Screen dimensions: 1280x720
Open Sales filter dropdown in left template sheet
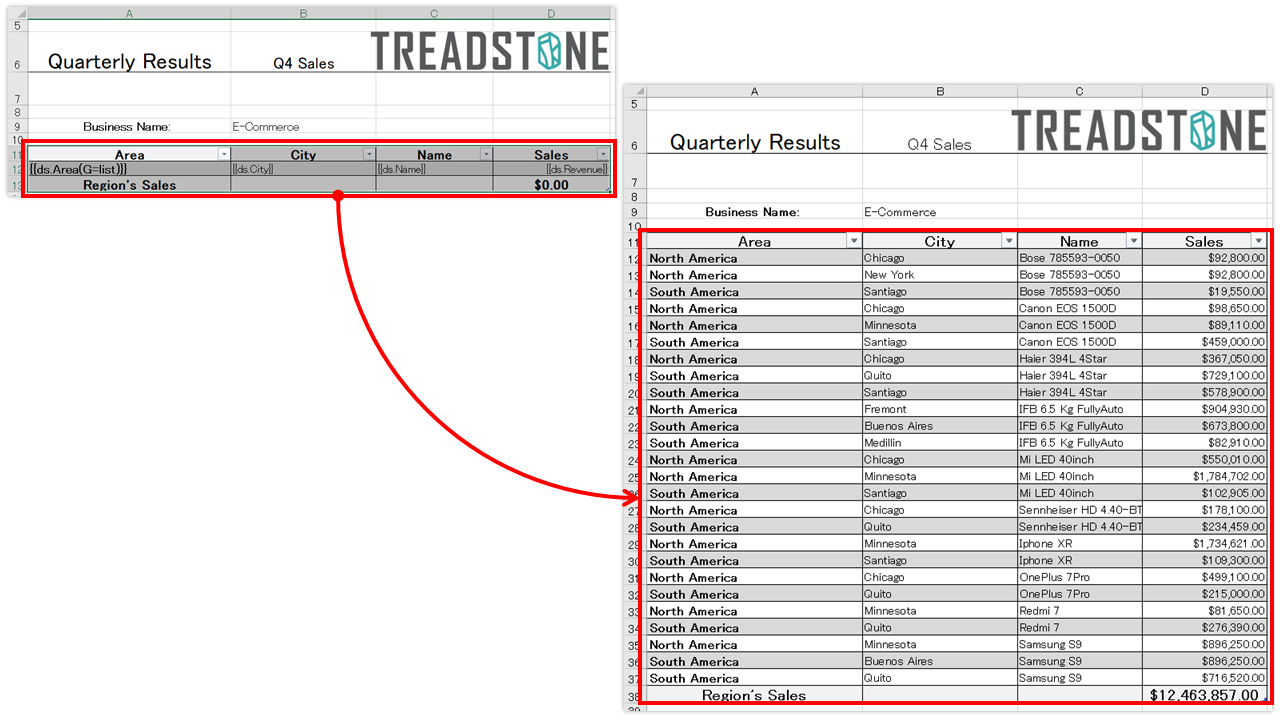tap(603, 154)
